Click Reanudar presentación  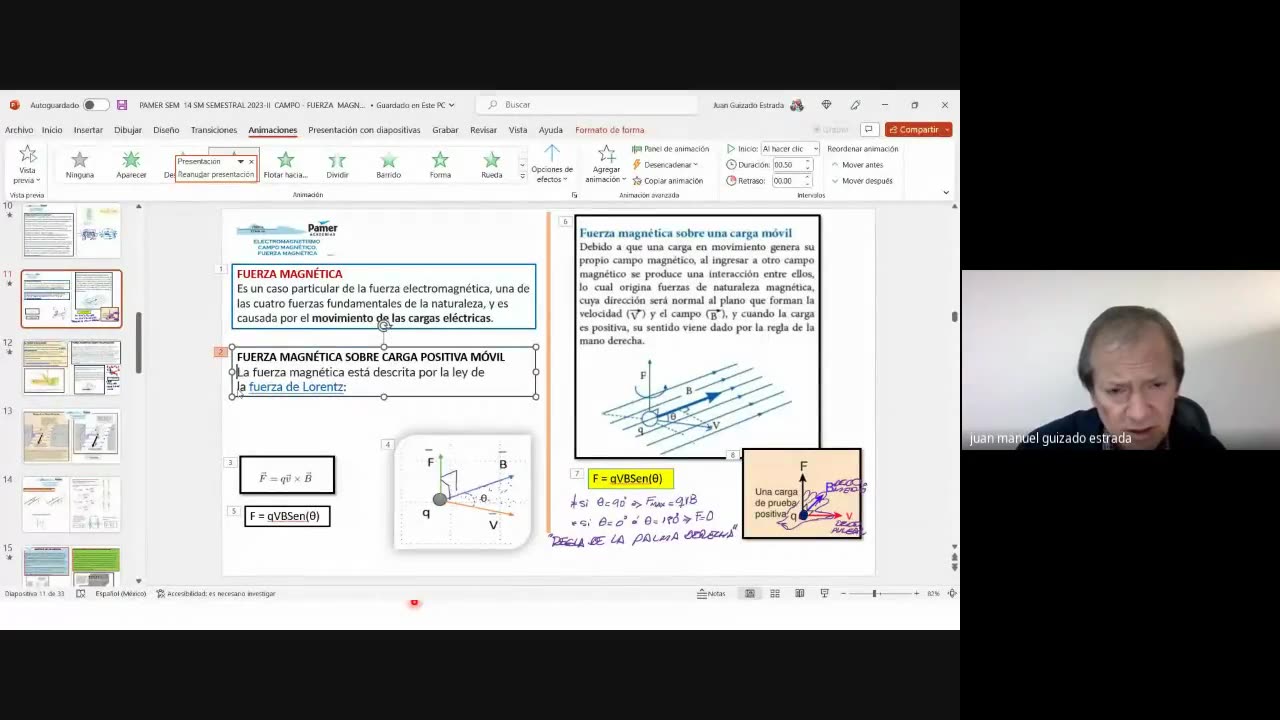216,174
